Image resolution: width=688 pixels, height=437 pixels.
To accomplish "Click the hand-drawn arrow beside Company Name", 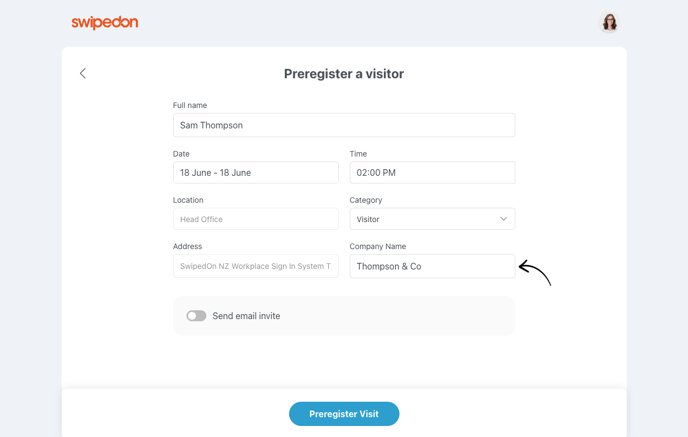I will click(x=535, y=272).
